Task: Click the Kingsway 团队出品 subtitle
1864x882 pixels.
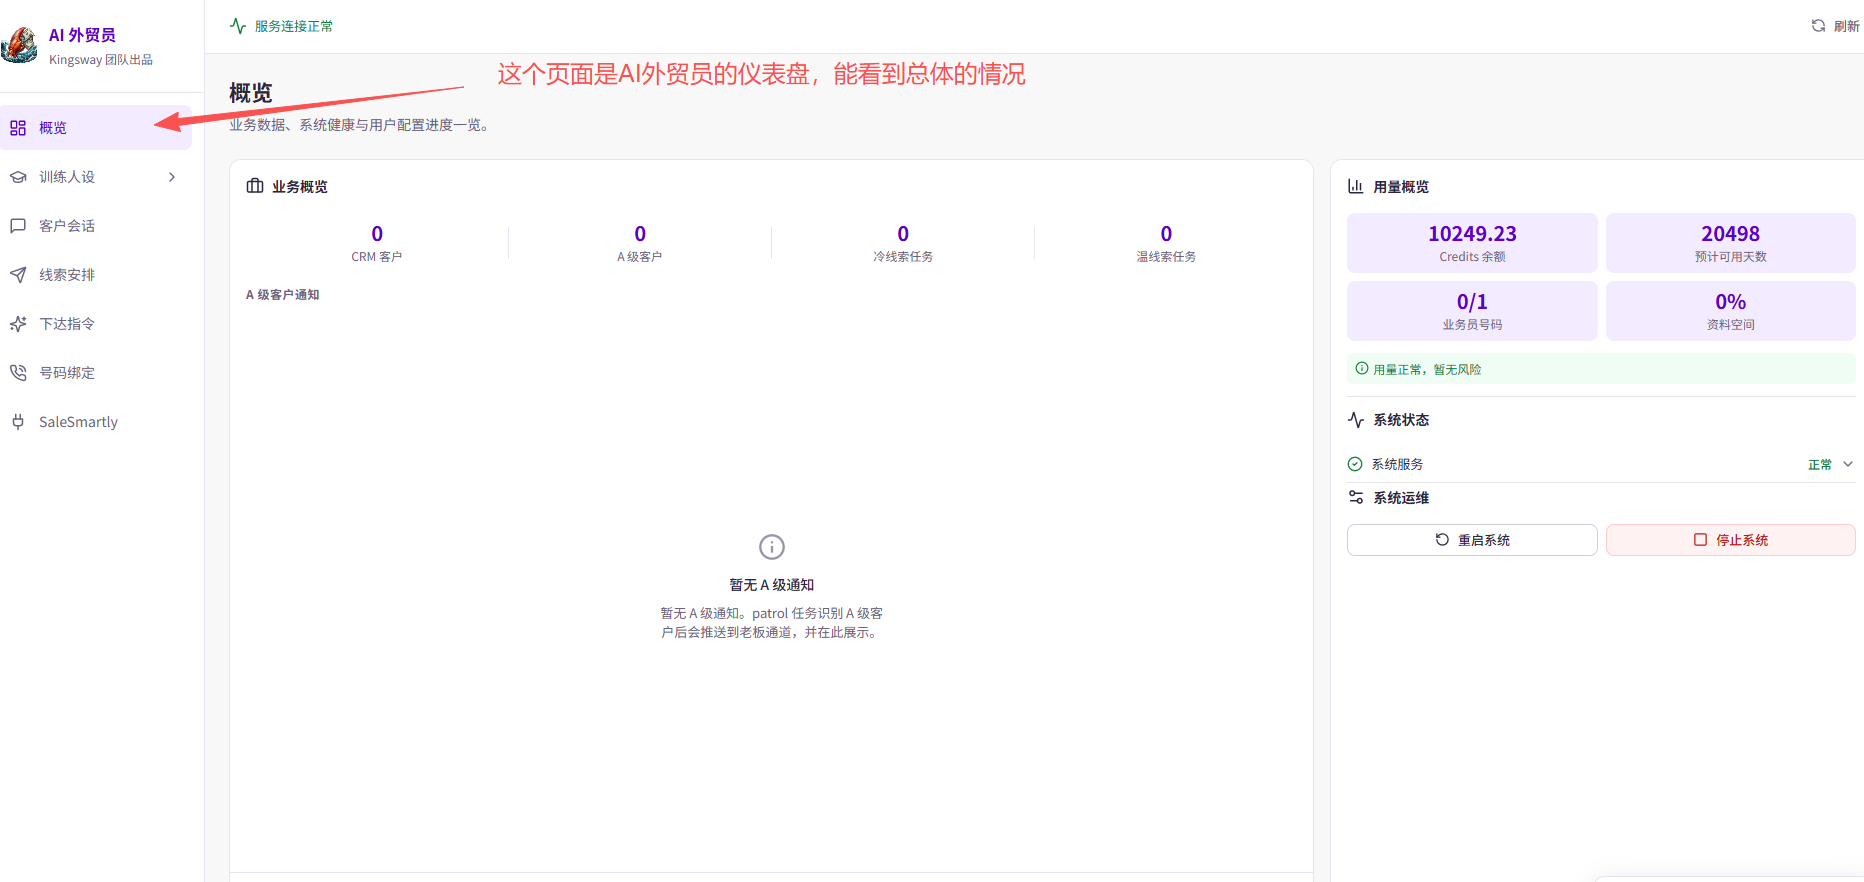Action: (101, 60)
